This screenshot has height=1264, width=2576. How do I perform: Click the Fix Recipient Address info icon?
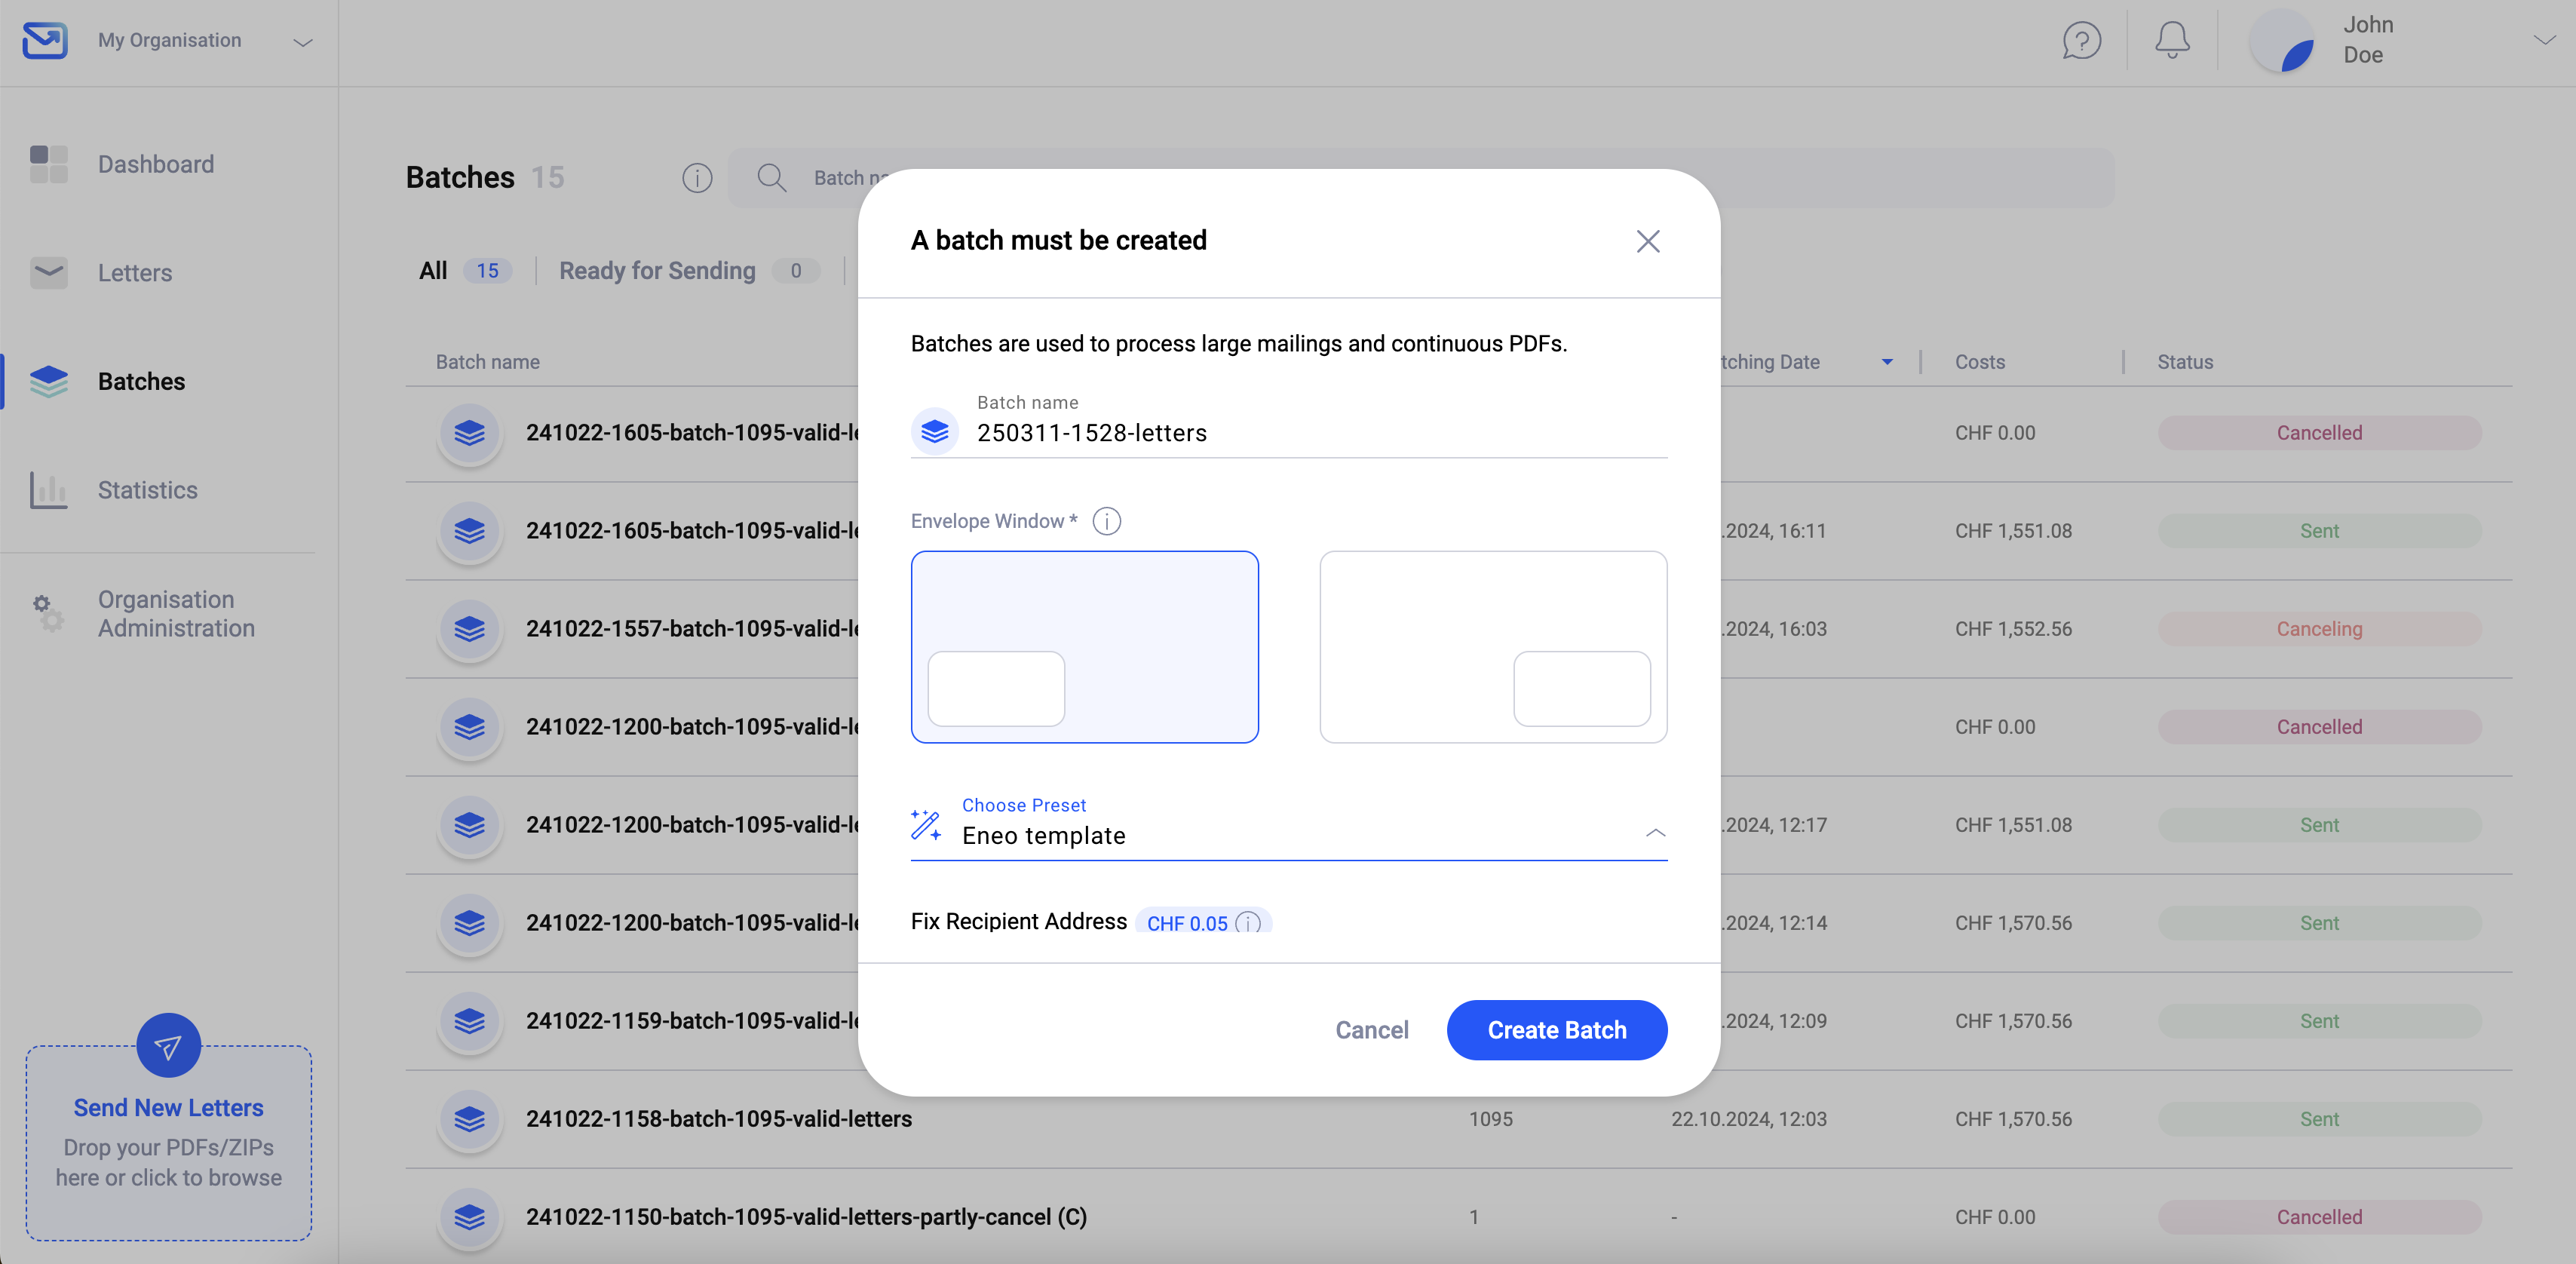coord(1248,923)
